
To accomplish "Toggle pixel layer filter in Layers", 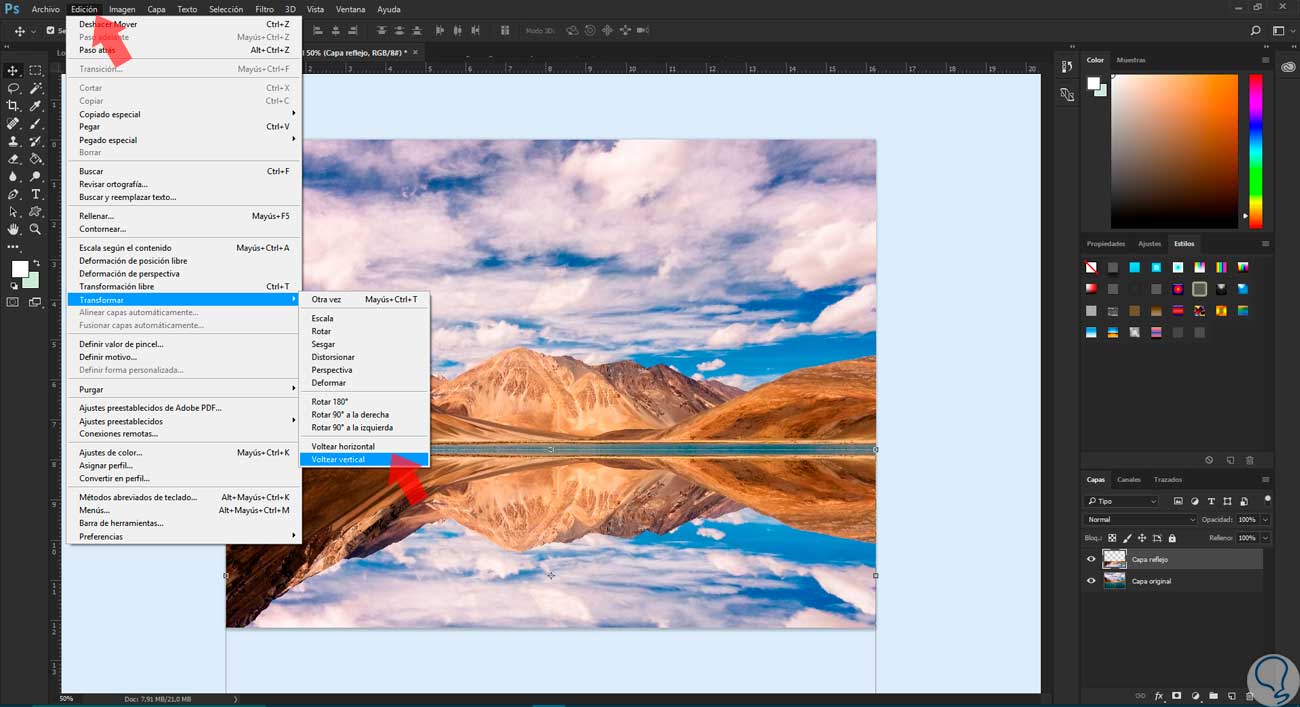I will (x=1178, y=501).
